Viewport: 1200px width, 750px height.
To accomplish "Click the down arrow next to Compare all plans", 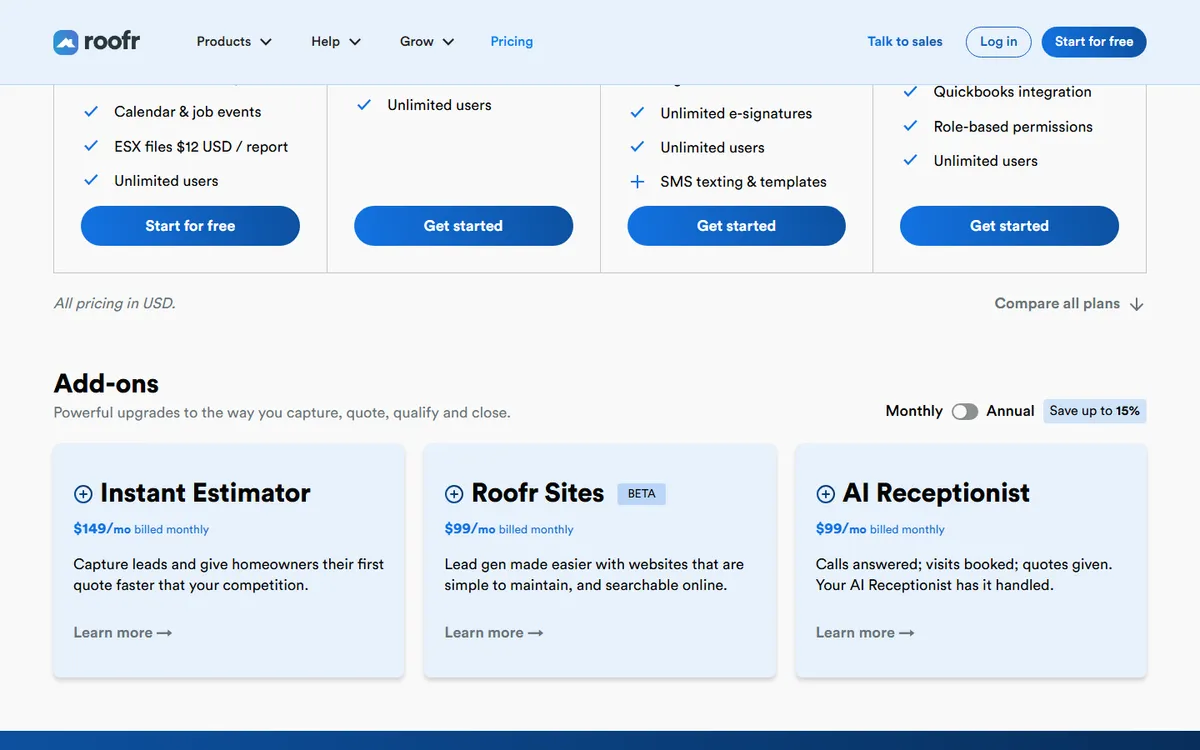I will coord(1136,304).
